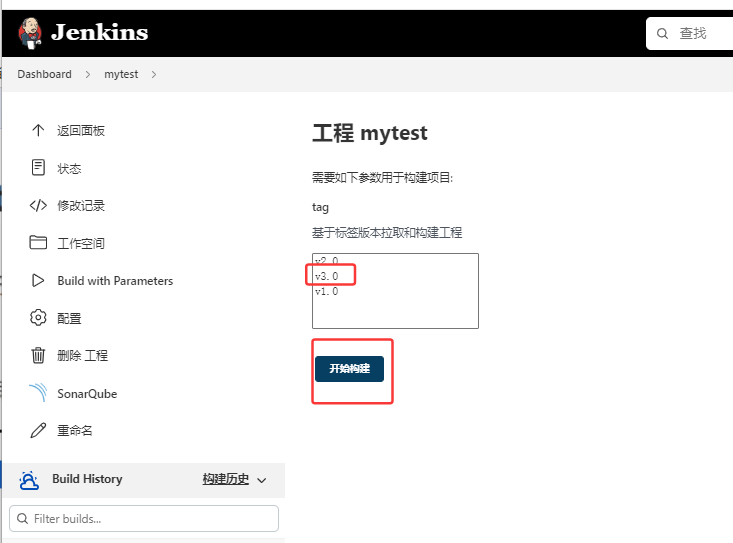
Task: Open the 修改记录 sidebar item
Action: point(81,206)
